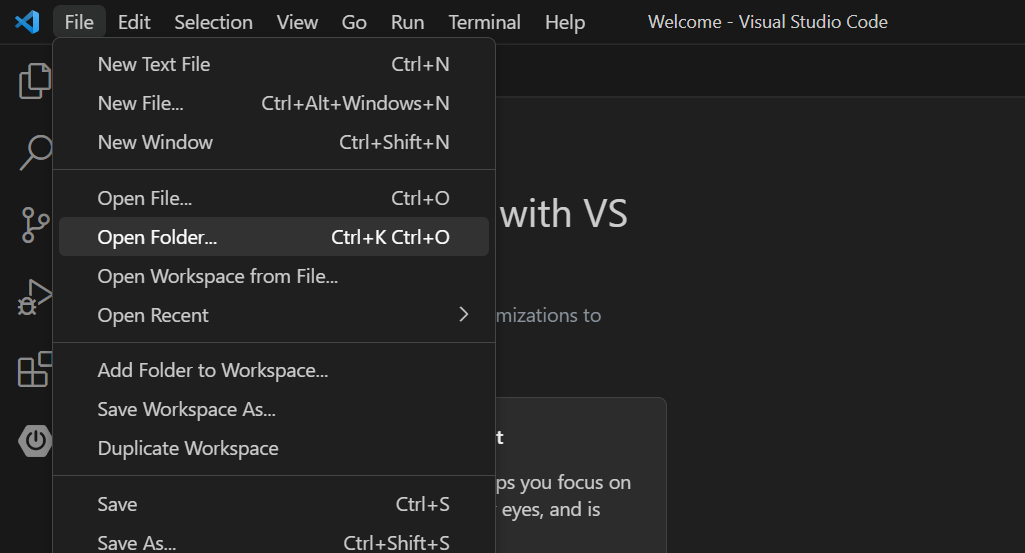Screen dimensions: 1025x553
Task: Choose Open Folder... menu entry
Action: (x=274, y=237)
